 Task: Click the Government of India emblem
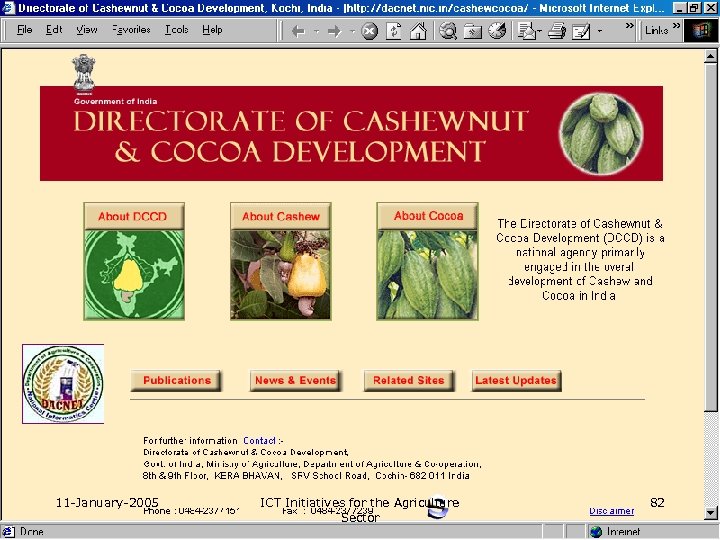point(84,73)
